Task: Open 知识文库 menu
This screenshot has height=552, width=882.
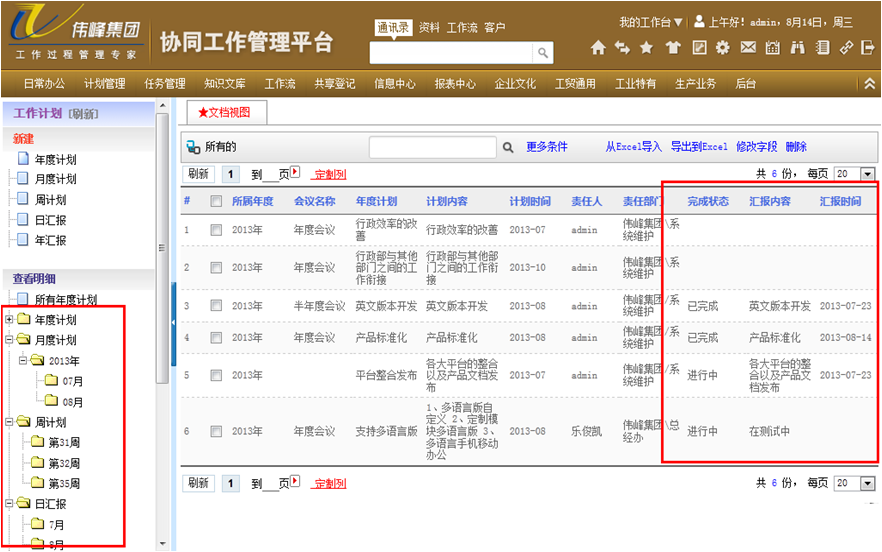Action: (224, 84)
